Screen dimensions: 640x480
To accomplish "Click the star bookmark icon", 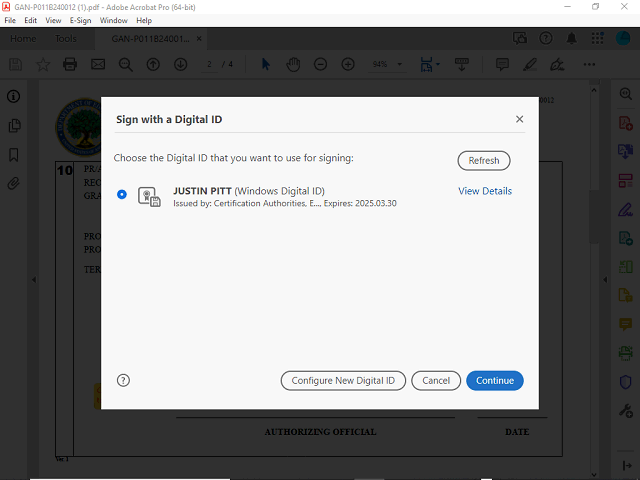I will (x=43, y=64).
